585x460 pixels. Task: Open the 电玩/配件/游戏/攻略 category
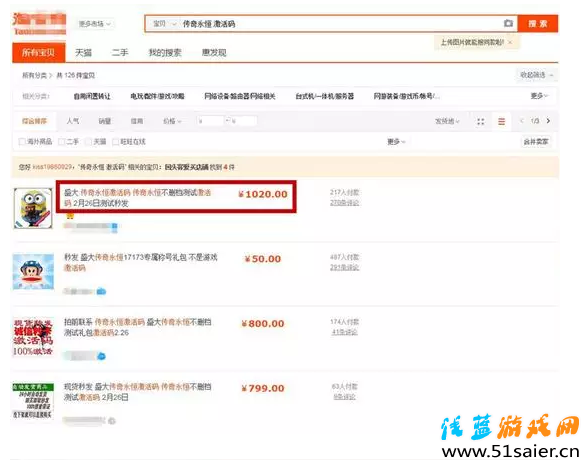pyautogui.click(x=157, y=96)
